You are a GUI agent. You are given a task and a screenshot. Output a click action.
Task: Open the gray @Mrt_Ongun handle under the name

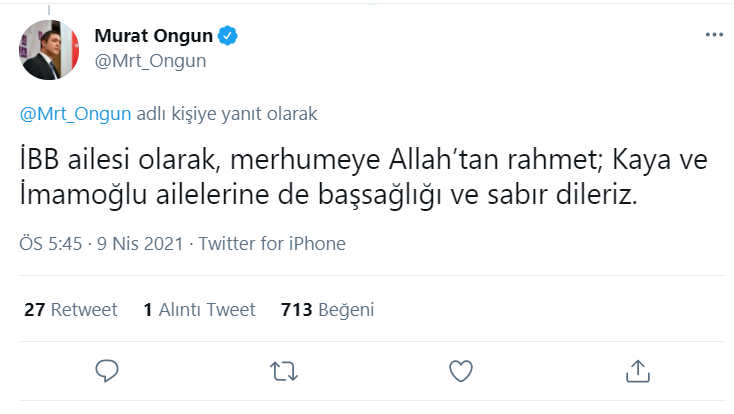(150, 60)
